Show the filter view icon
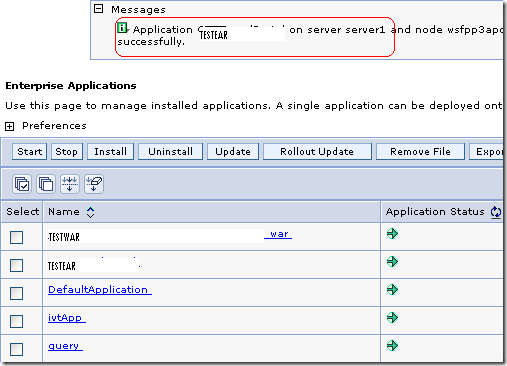507x366 pixels. point(70,184)
